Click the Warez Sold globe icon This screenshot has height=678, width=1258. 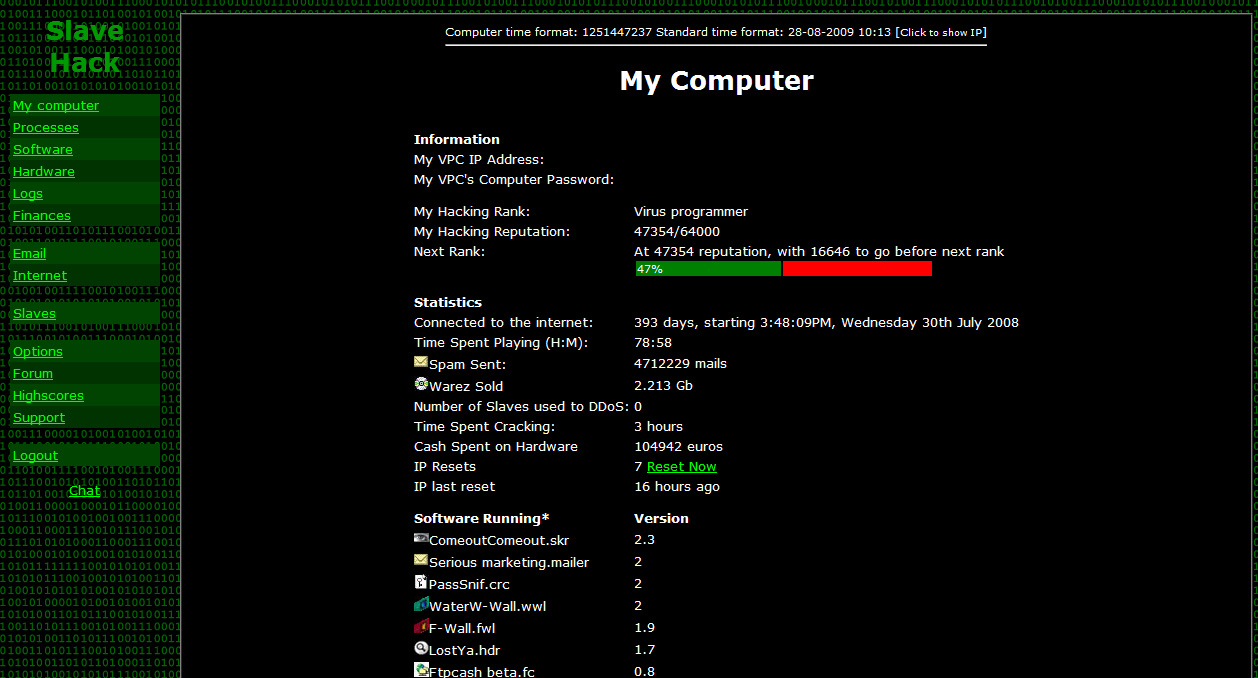click(420, 384)
